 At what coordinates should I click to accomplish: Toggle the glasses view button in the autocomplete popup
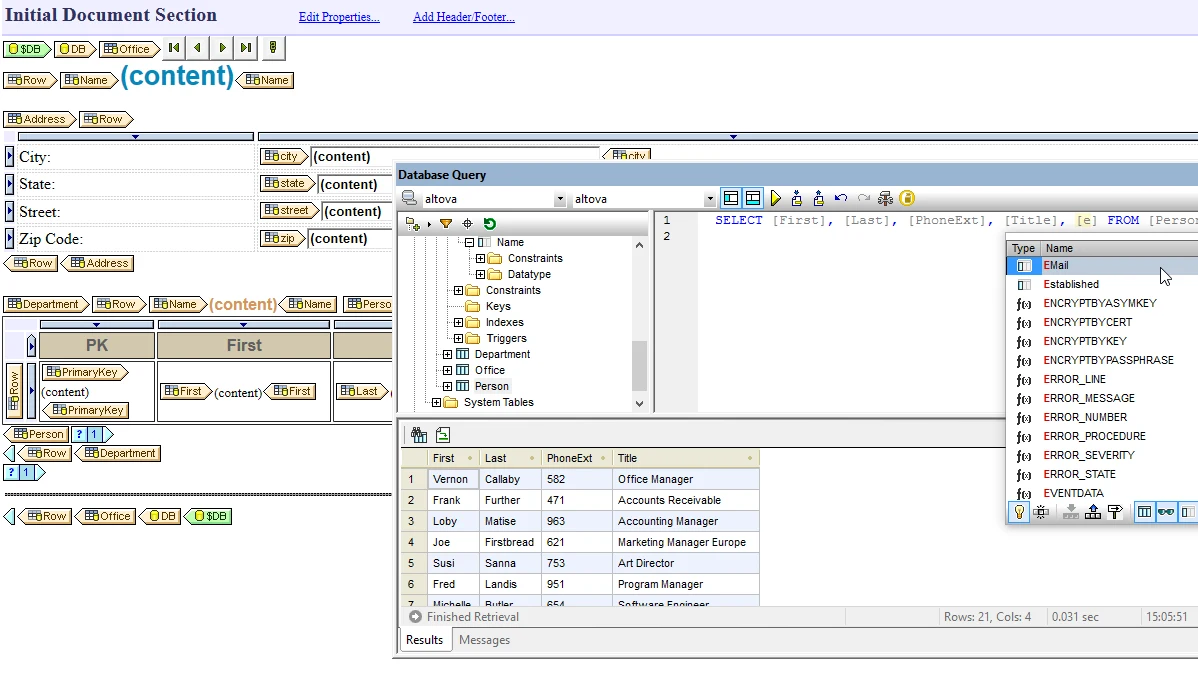pyautogui.click(x=1166, y=513)
